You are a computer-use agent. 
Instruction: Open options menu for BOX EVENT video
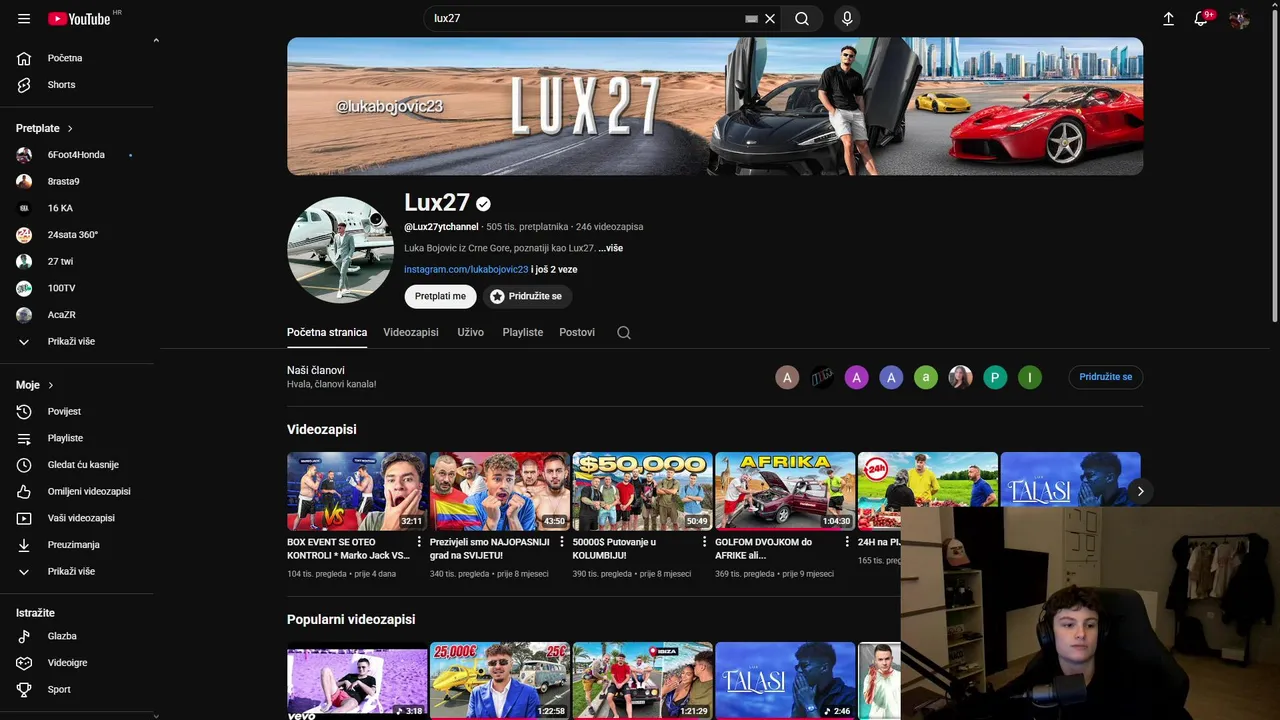419,542
